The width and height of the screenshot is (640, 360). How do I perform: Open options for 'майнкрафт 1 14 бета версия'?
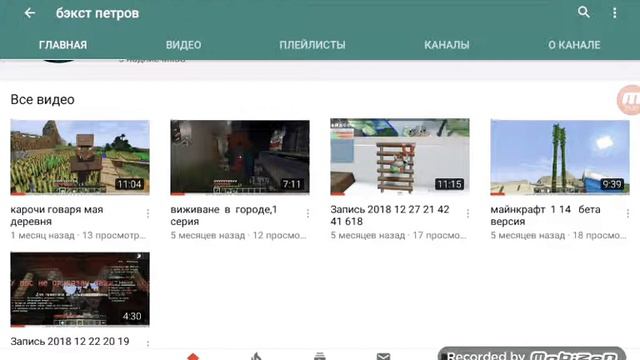tap(628, 213)
